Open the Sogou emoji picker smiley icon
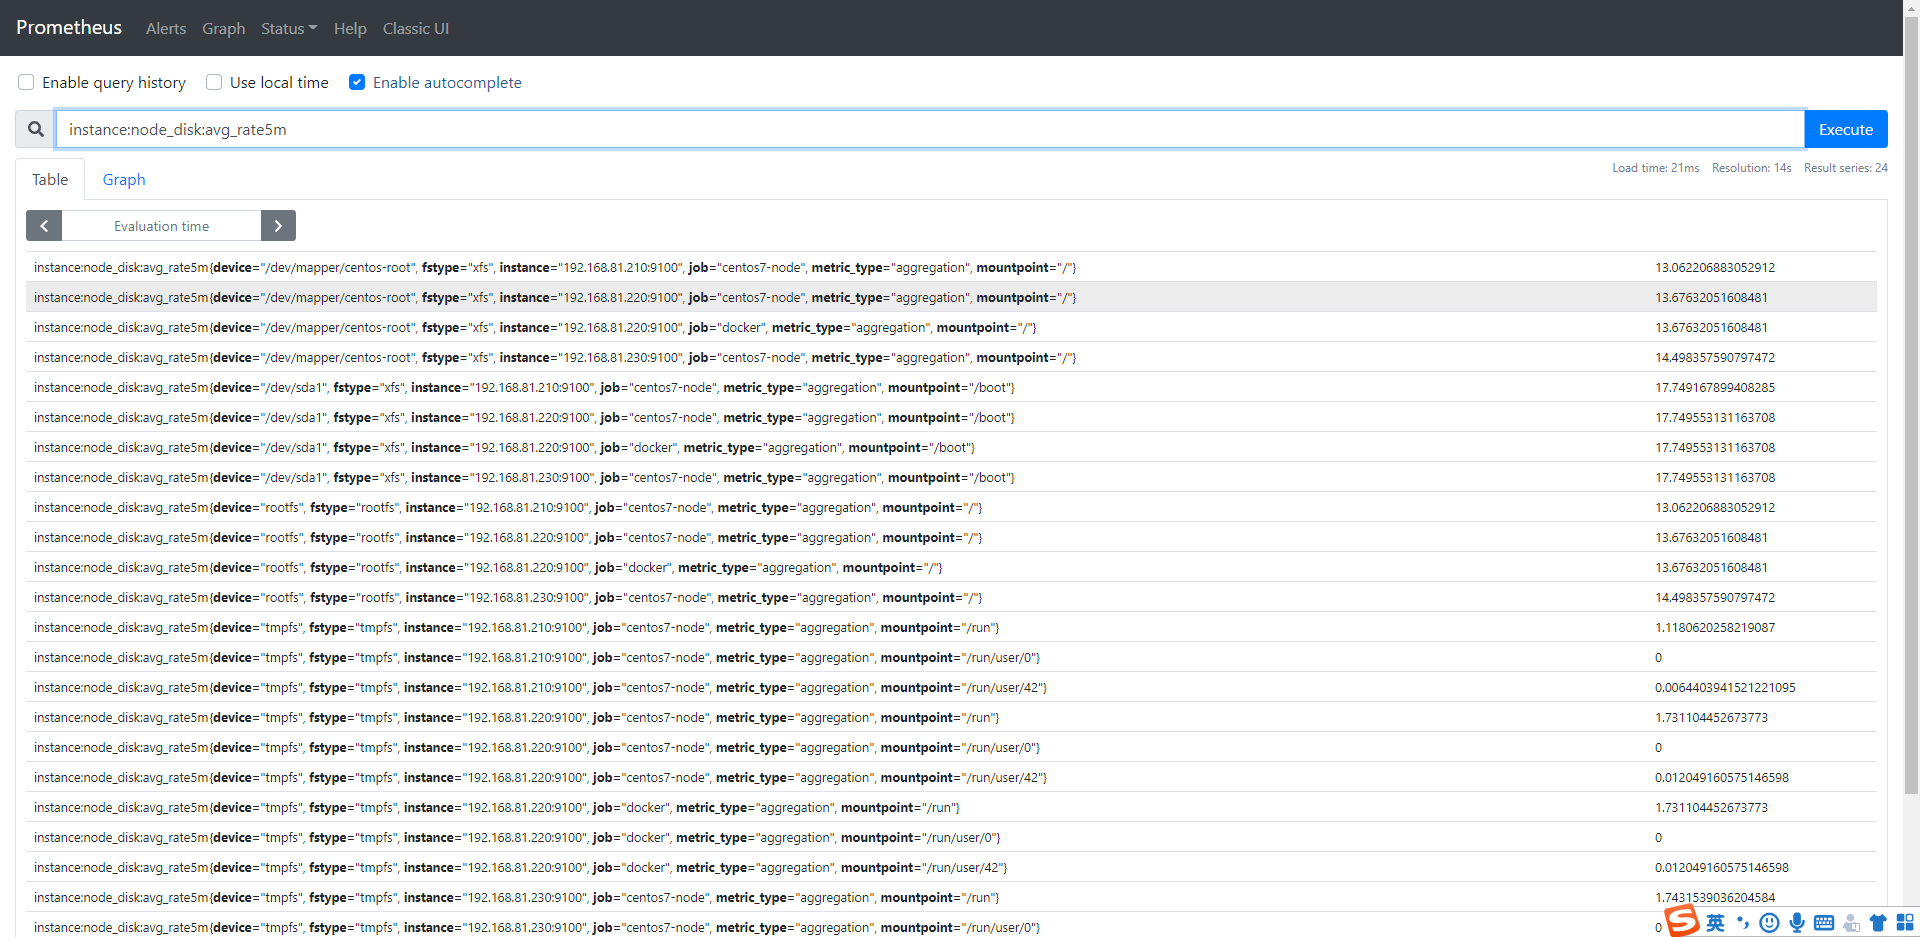 (x=1770, y=923)
